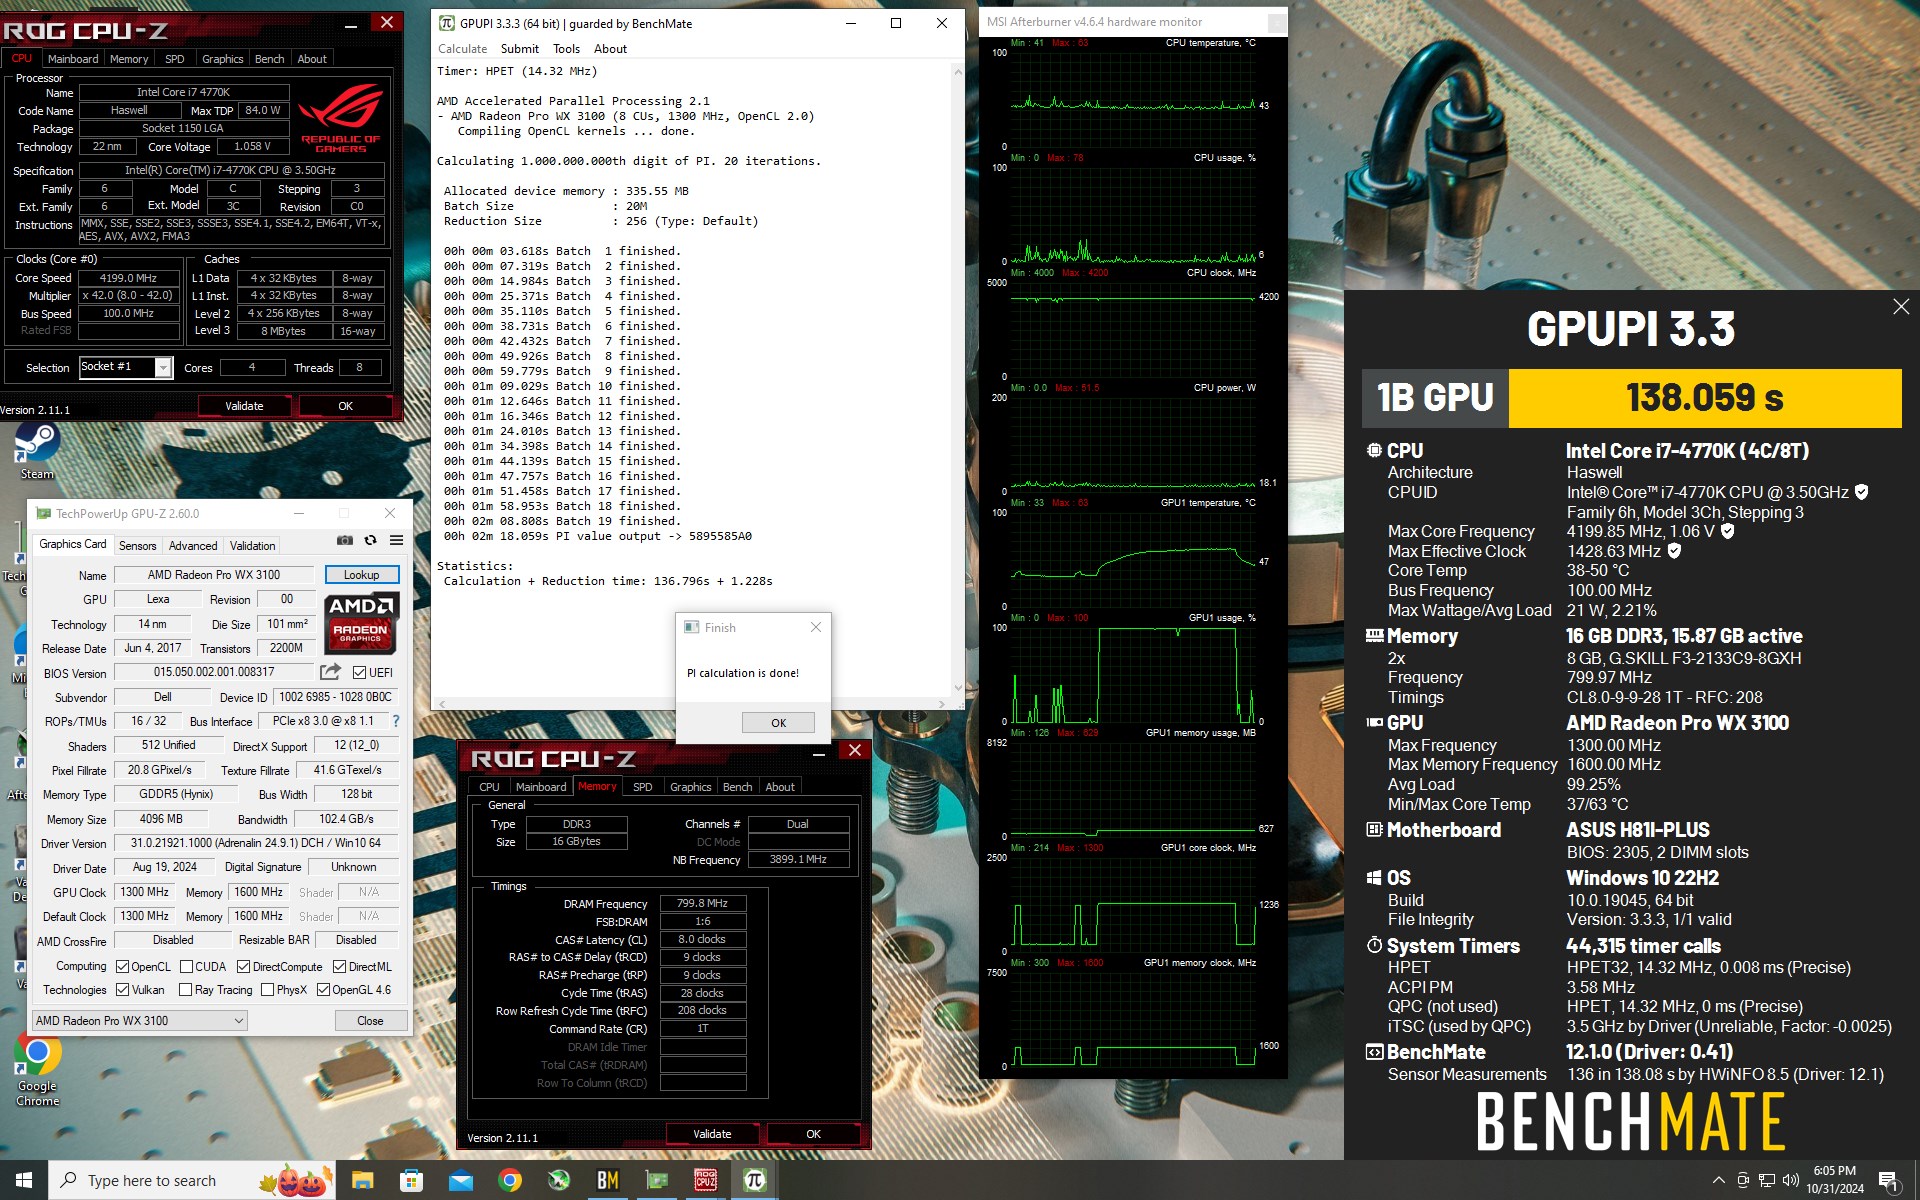
Task: Click GPUPI vertical scrollbar down arrow
Action: [958, 688]
